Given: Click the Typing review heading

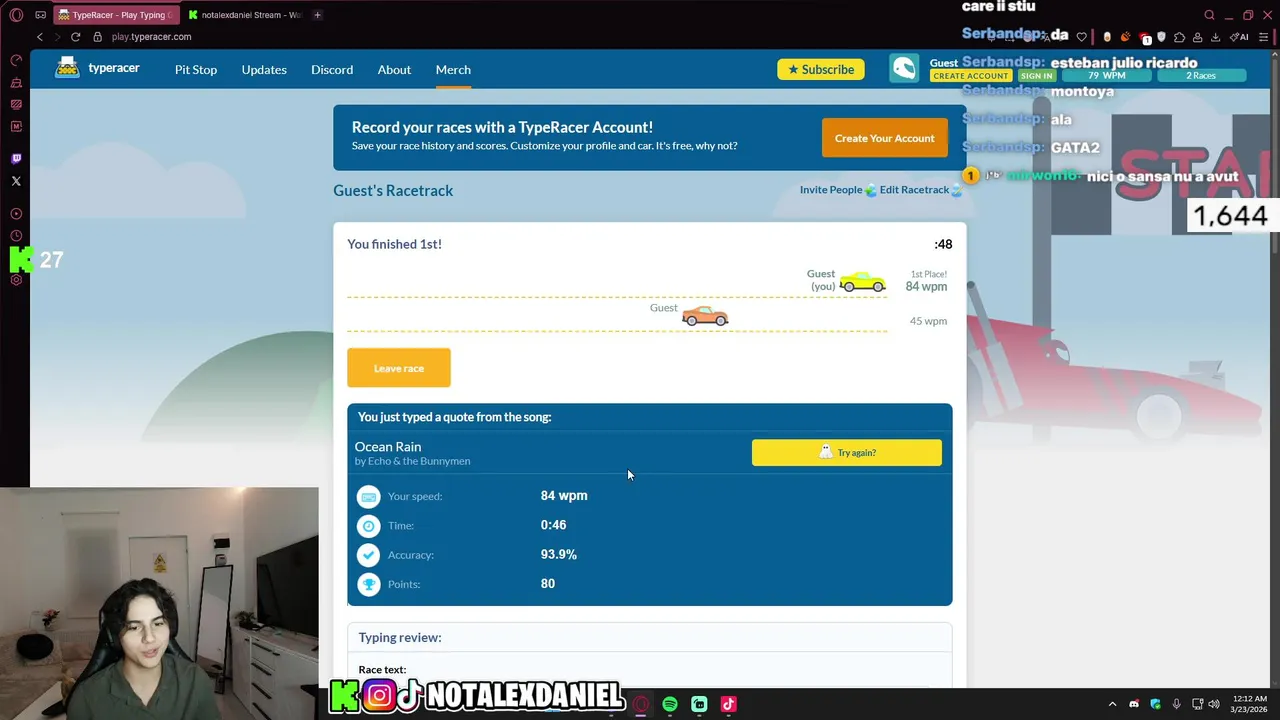Looking at the screenshot, I should click(x=400, y=638).
